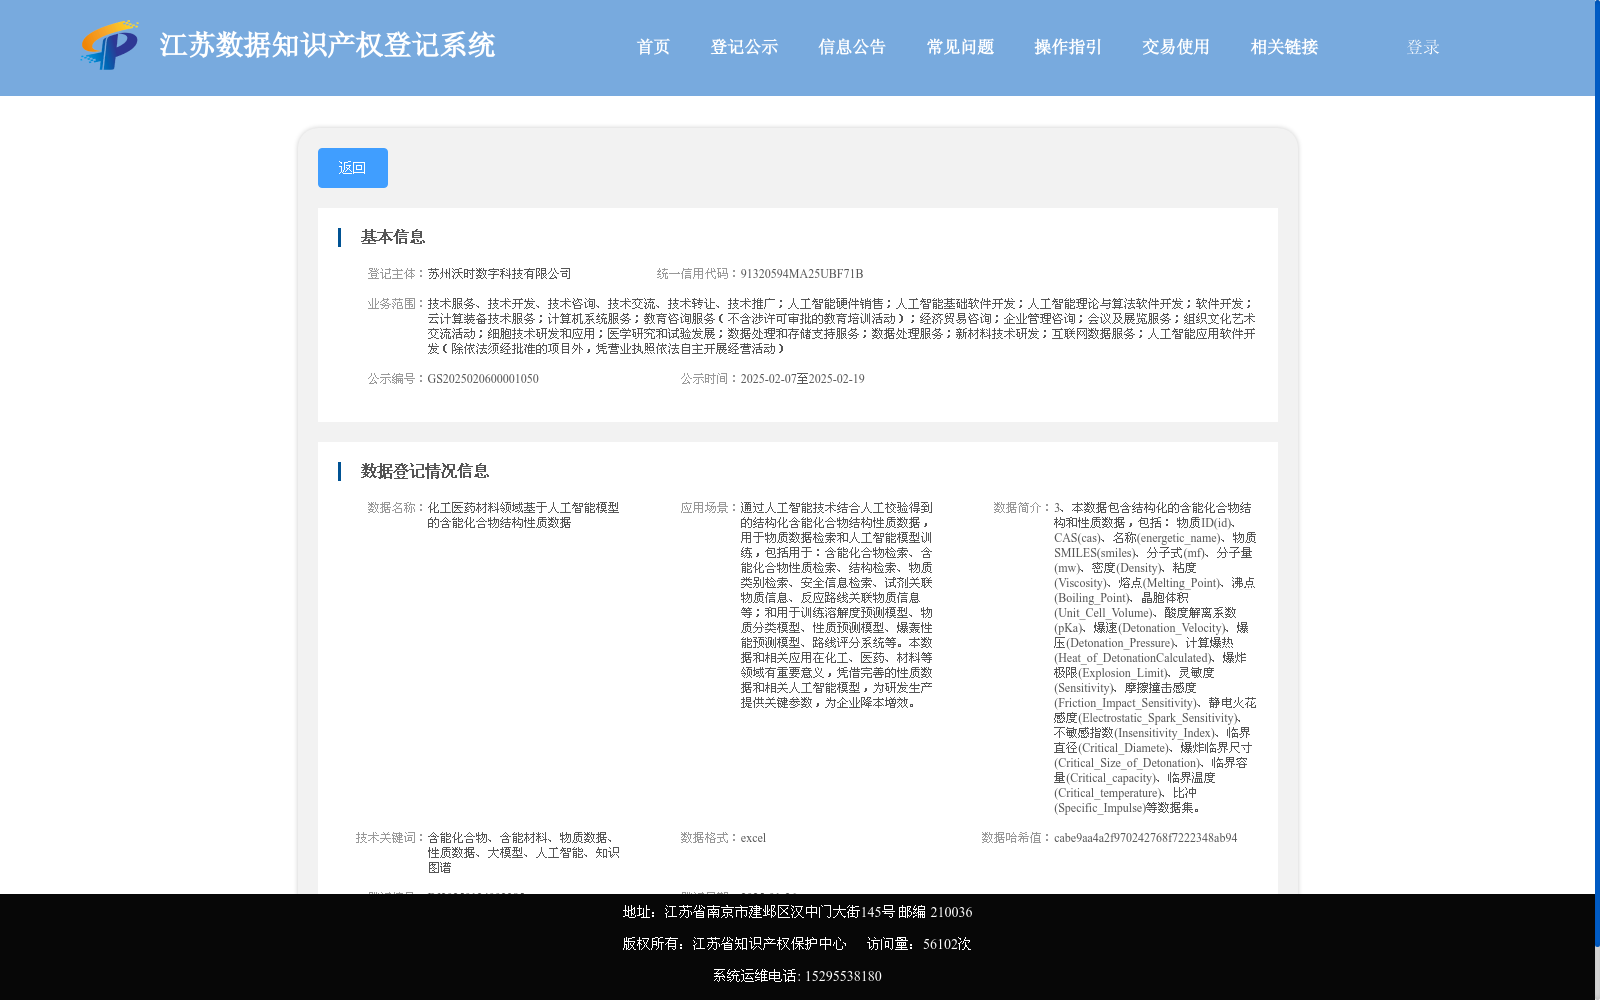
Task: Click the 数据登记情况信息 section heading
Action: point(425,471)
